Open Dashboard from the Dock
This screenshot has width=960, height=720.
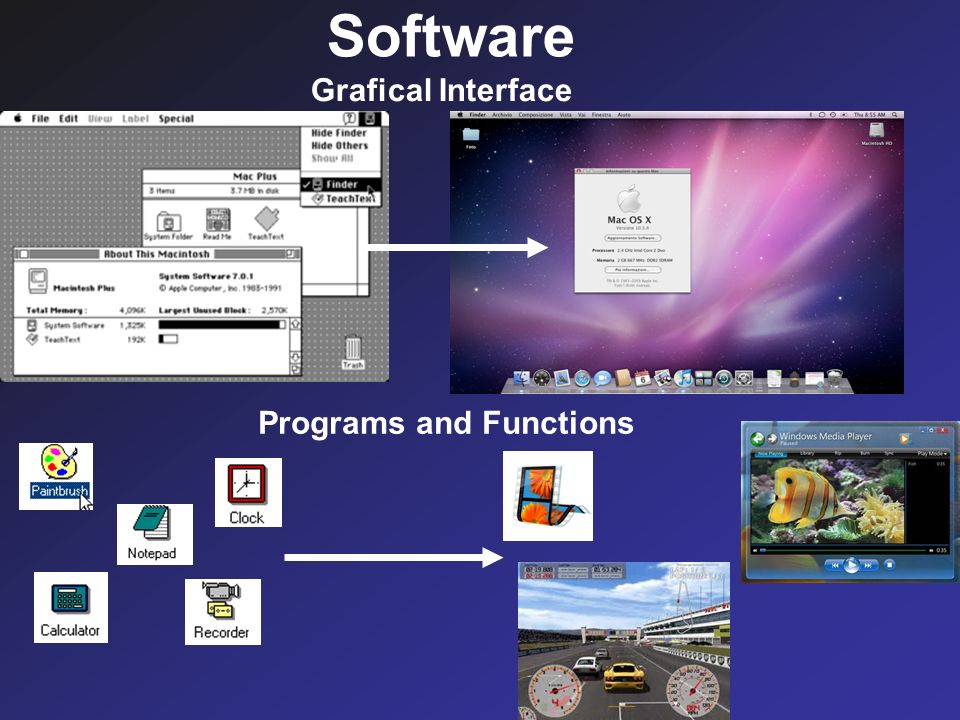(x=542, y=378)
